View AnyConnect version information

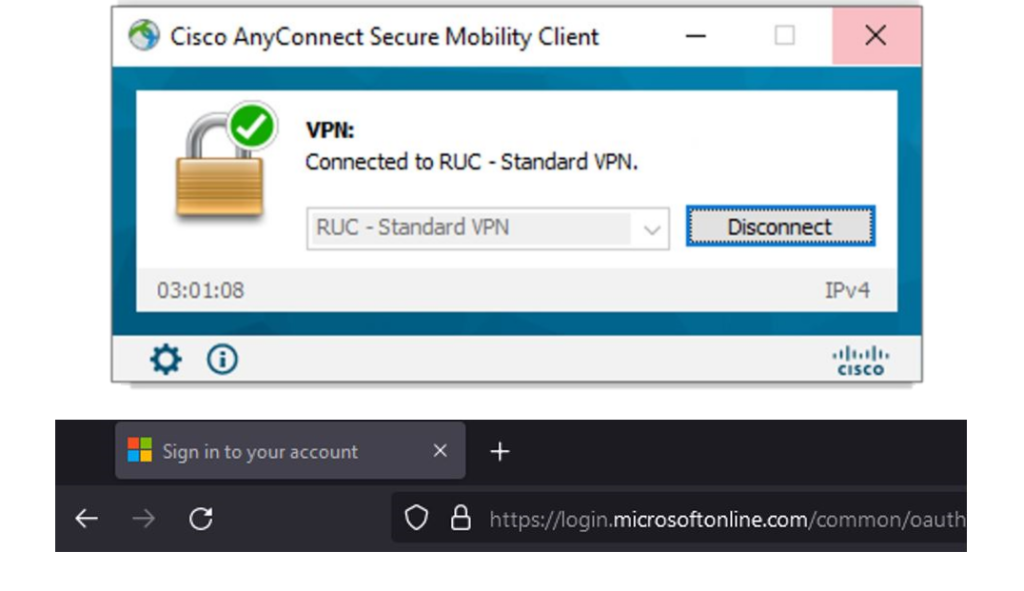point(221,358)
